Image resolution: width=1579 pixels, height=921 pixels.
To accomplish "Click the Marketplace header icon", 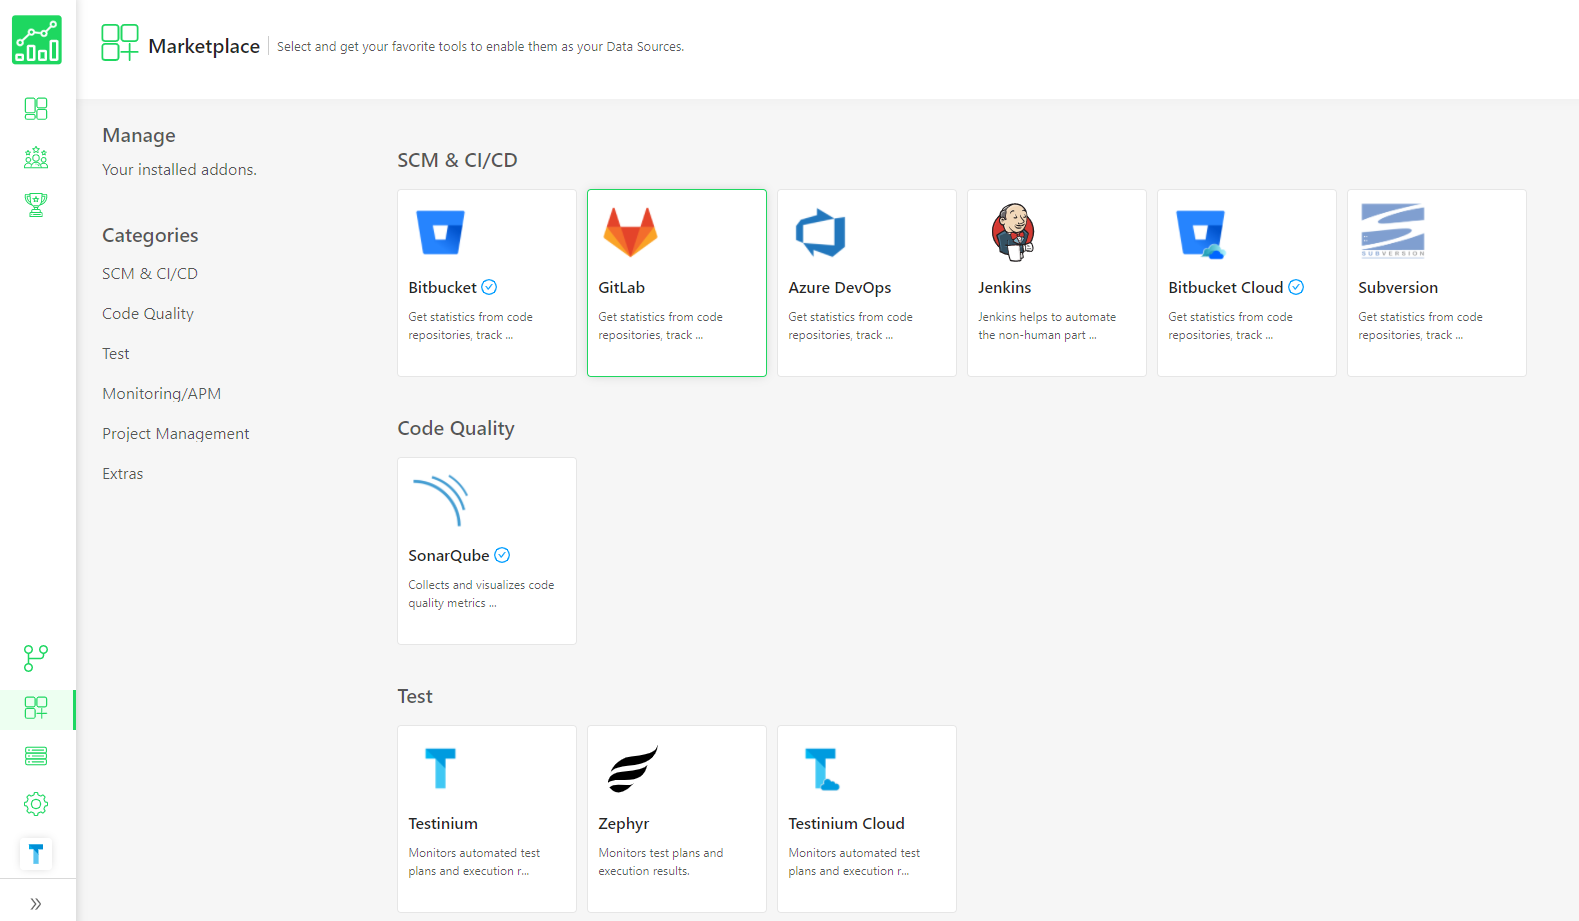I will point(120,43).
